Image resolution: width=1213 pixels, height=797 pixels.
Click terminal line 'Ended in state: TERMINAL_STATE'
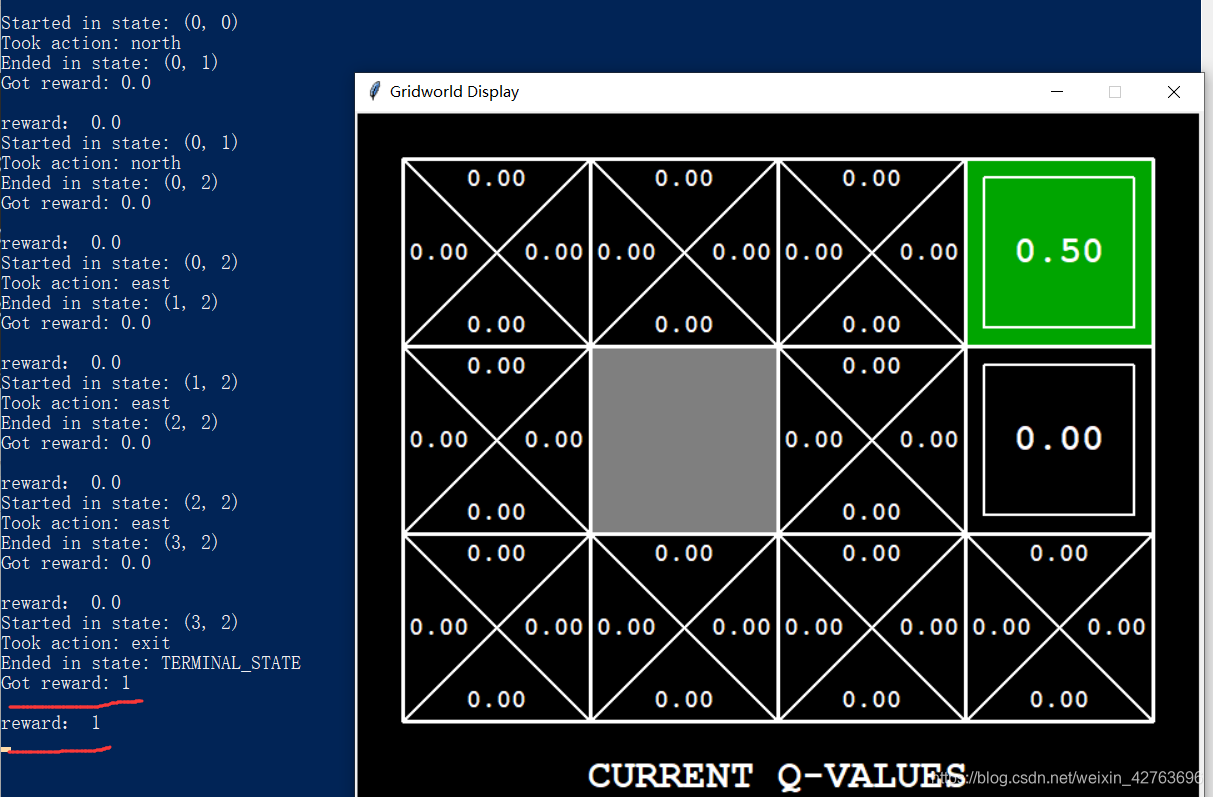click(x=151, y=663)
